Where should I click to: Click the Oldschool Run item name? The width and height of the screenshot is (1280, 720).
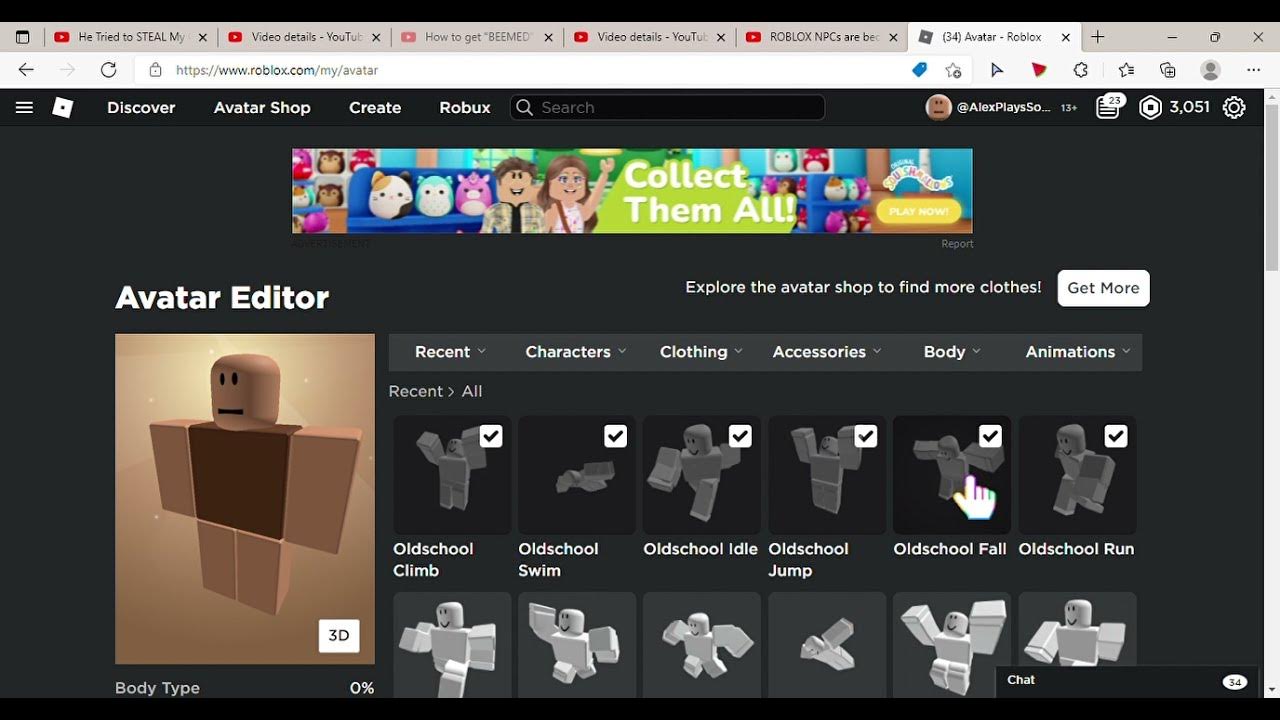1076,549
